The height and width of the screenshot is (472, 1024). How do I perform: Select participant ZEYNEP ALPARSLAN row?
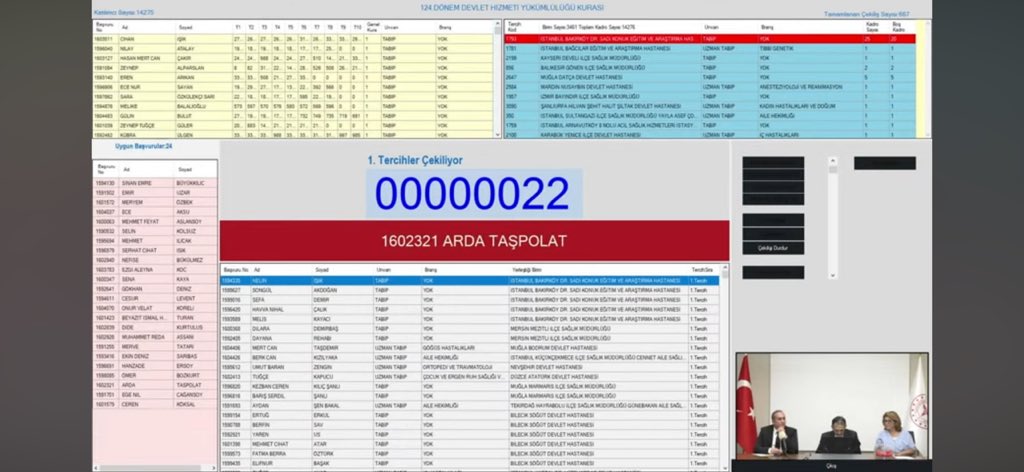[293, 68]
